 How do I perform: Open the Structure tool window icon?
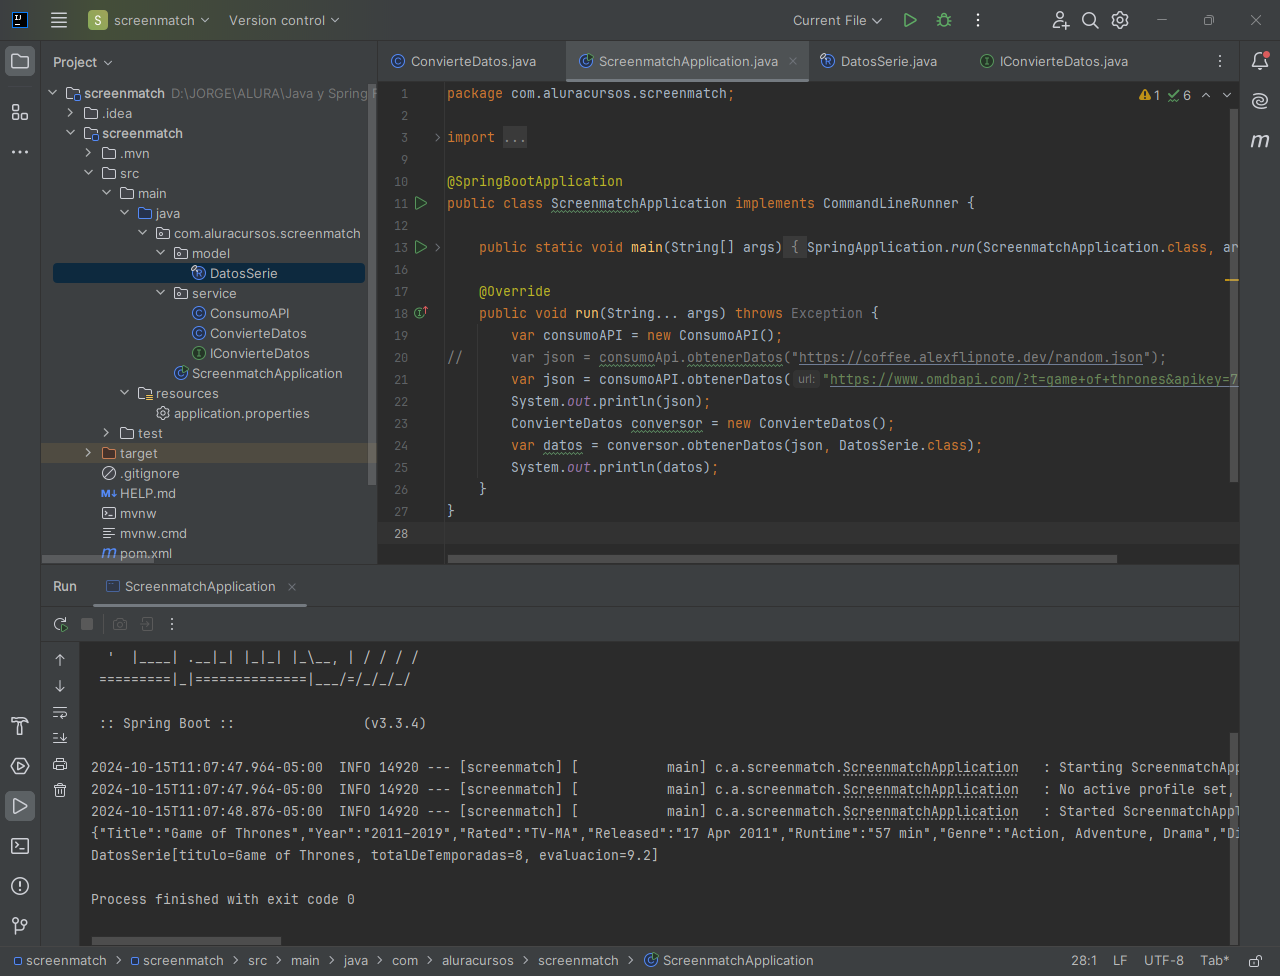coord(20,112)
